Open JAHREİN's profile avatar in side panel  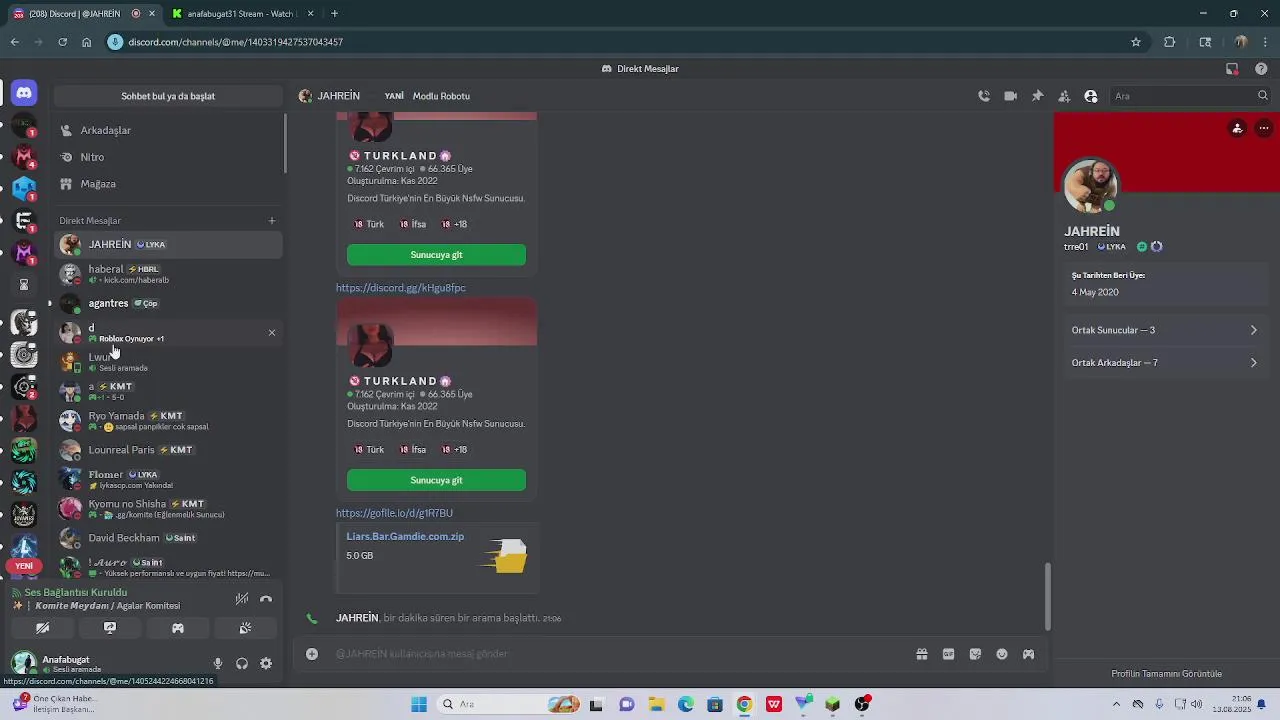click(x=1091, y=185)
